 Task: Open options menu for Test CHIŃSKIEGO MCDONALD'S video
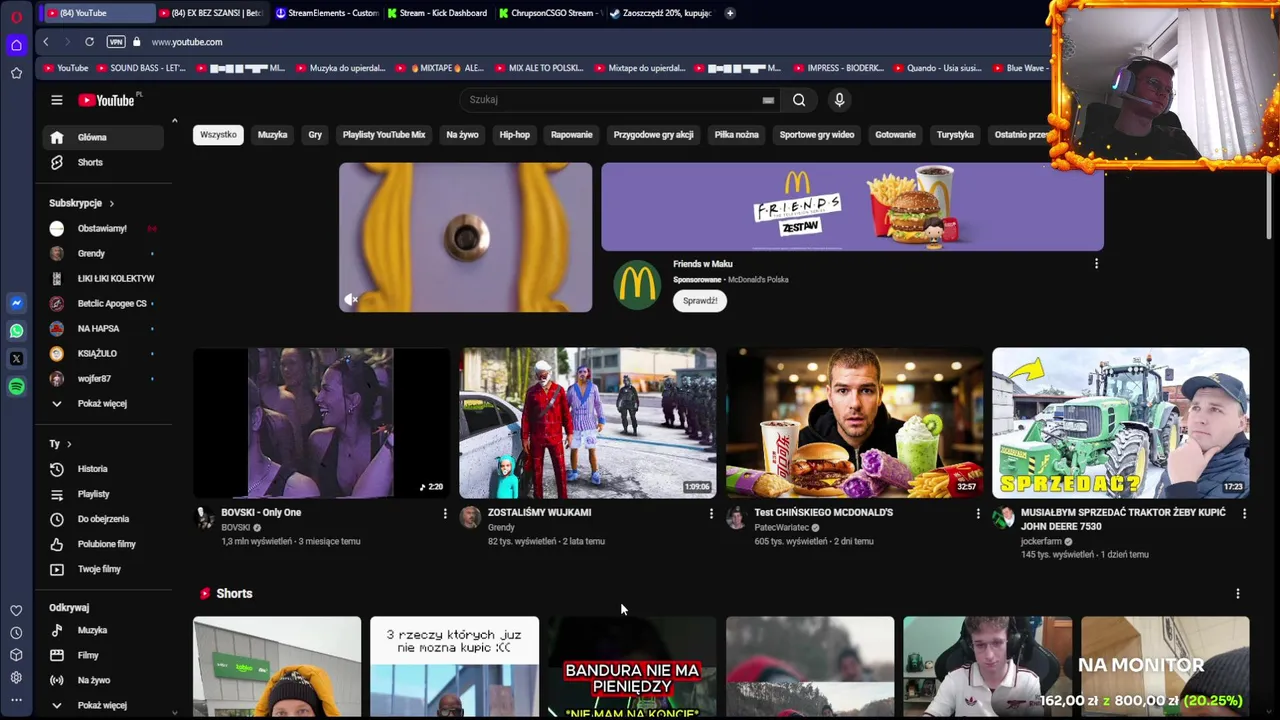pos(978,513)
